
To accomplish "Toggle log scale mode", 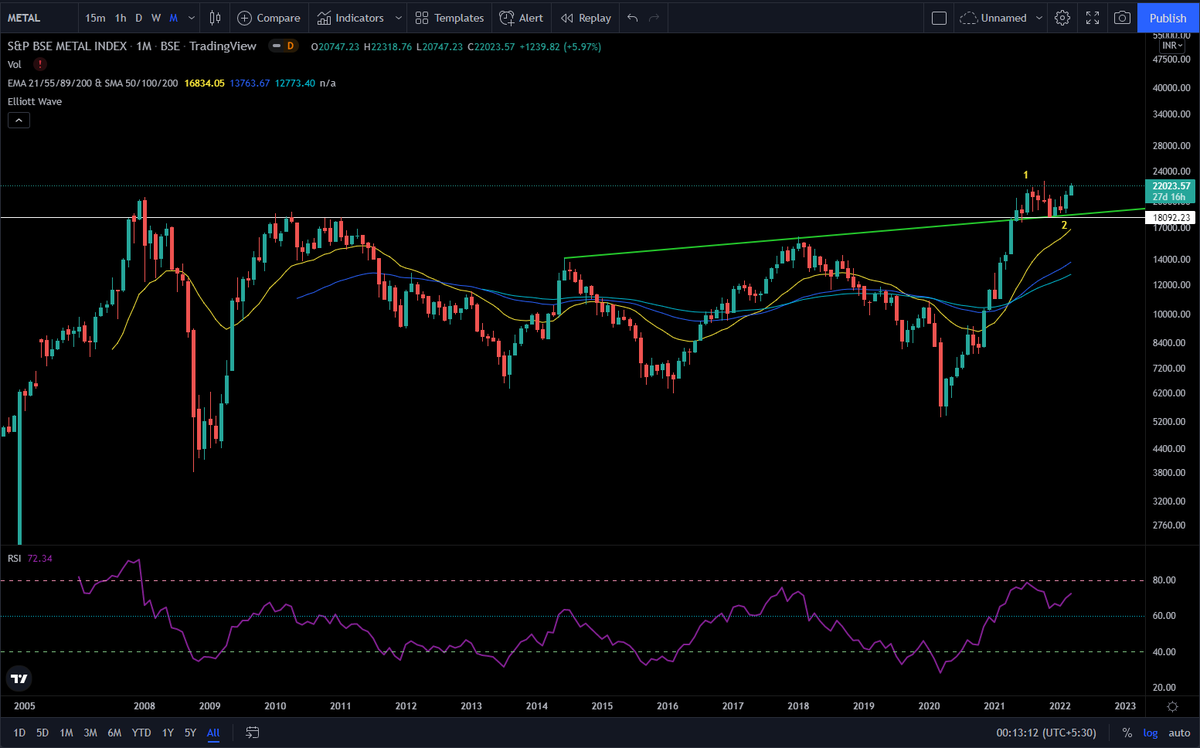I will coord(1150,733).
